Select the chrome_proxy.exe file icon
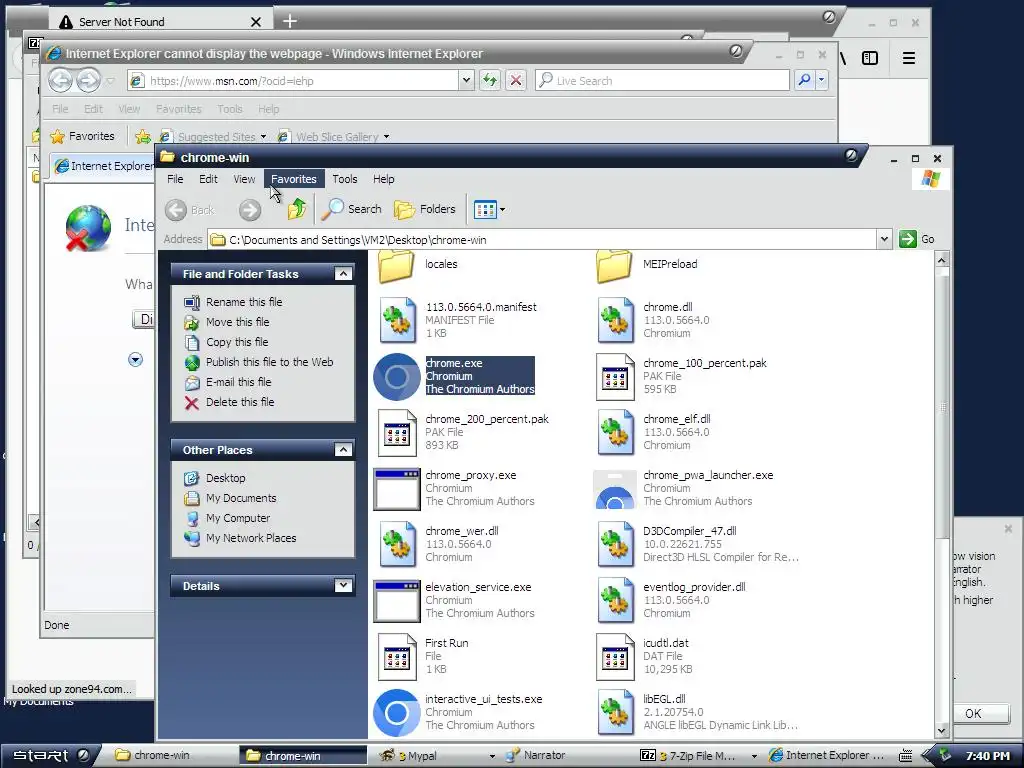This screenshot has width=1024, height=768. [x=396, y=488]
